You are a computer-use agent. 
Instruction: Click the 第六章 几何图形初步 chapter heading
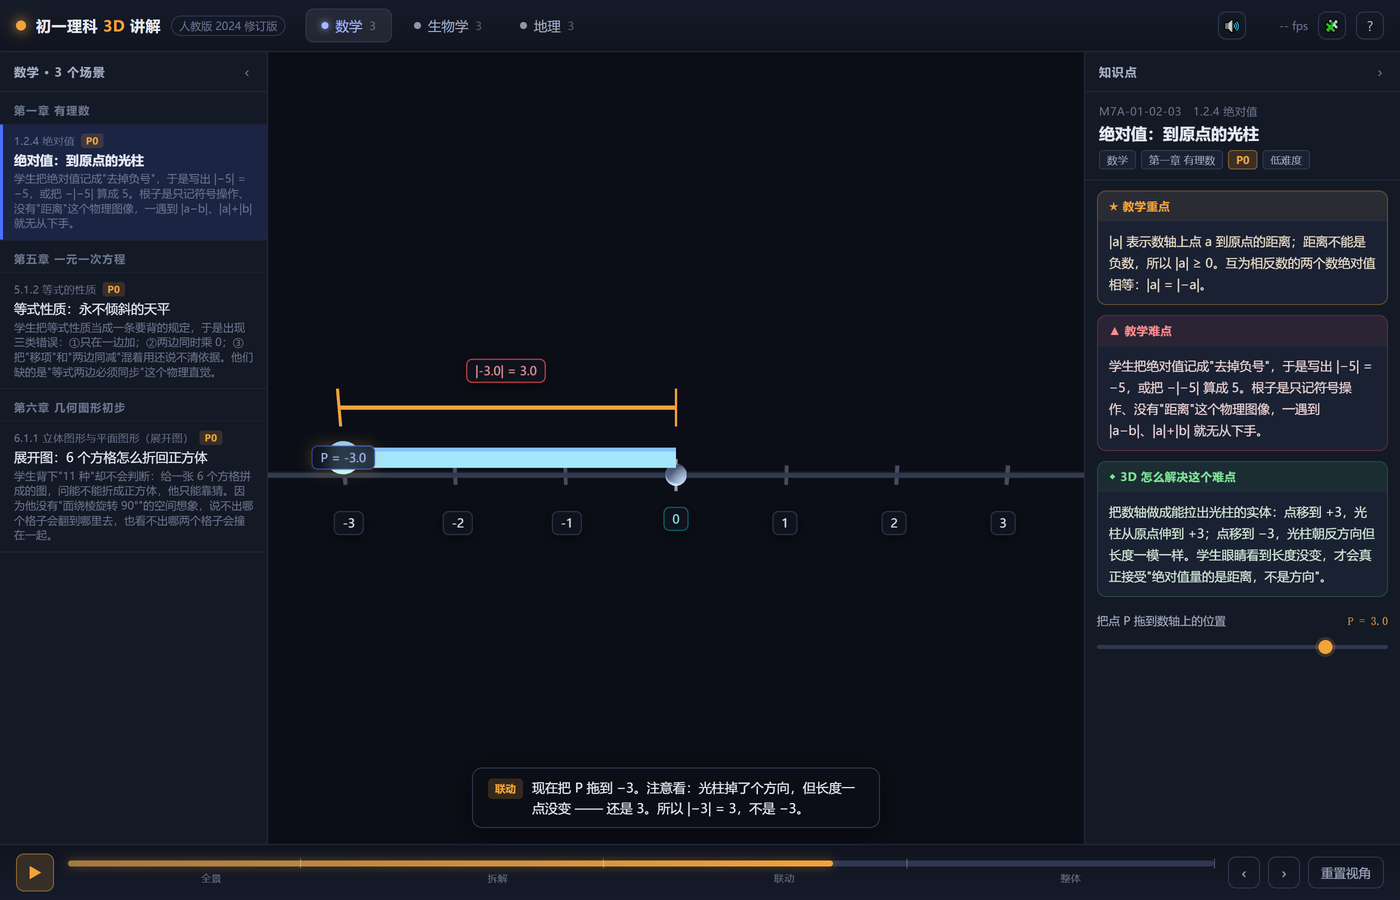[x=70, y=408]
